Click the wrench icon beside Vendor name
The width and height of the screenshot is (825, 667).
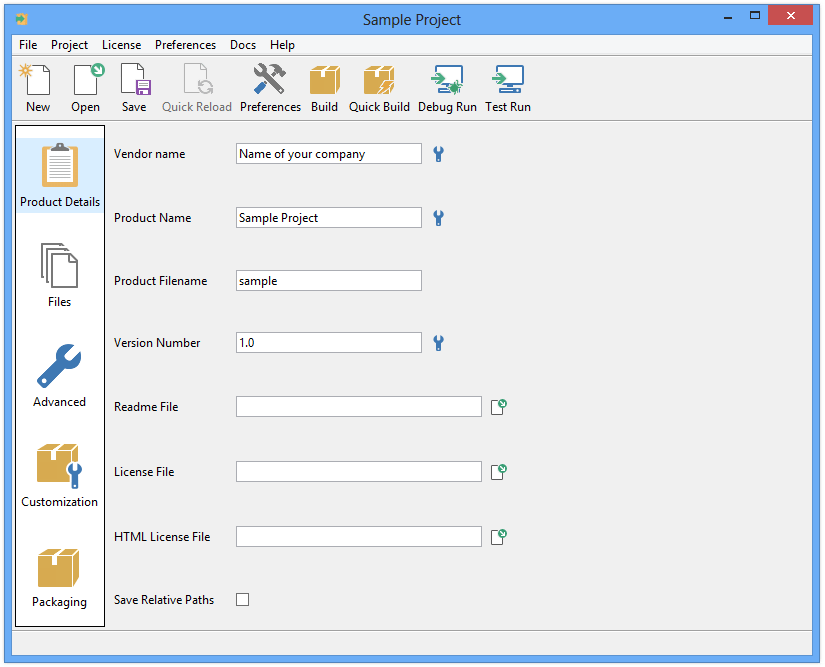pos(438,154)
